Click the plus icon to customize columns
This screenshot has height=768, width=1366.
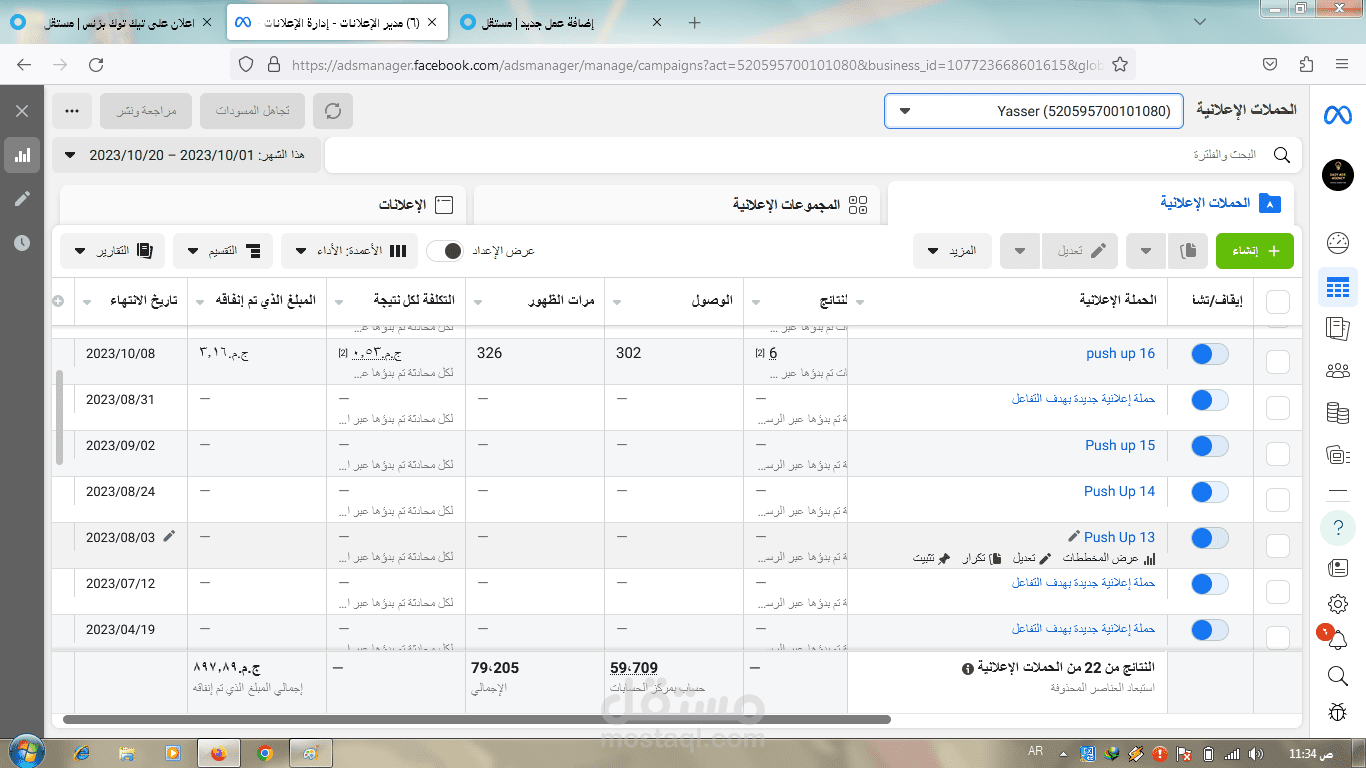click(x=58, y=301)
